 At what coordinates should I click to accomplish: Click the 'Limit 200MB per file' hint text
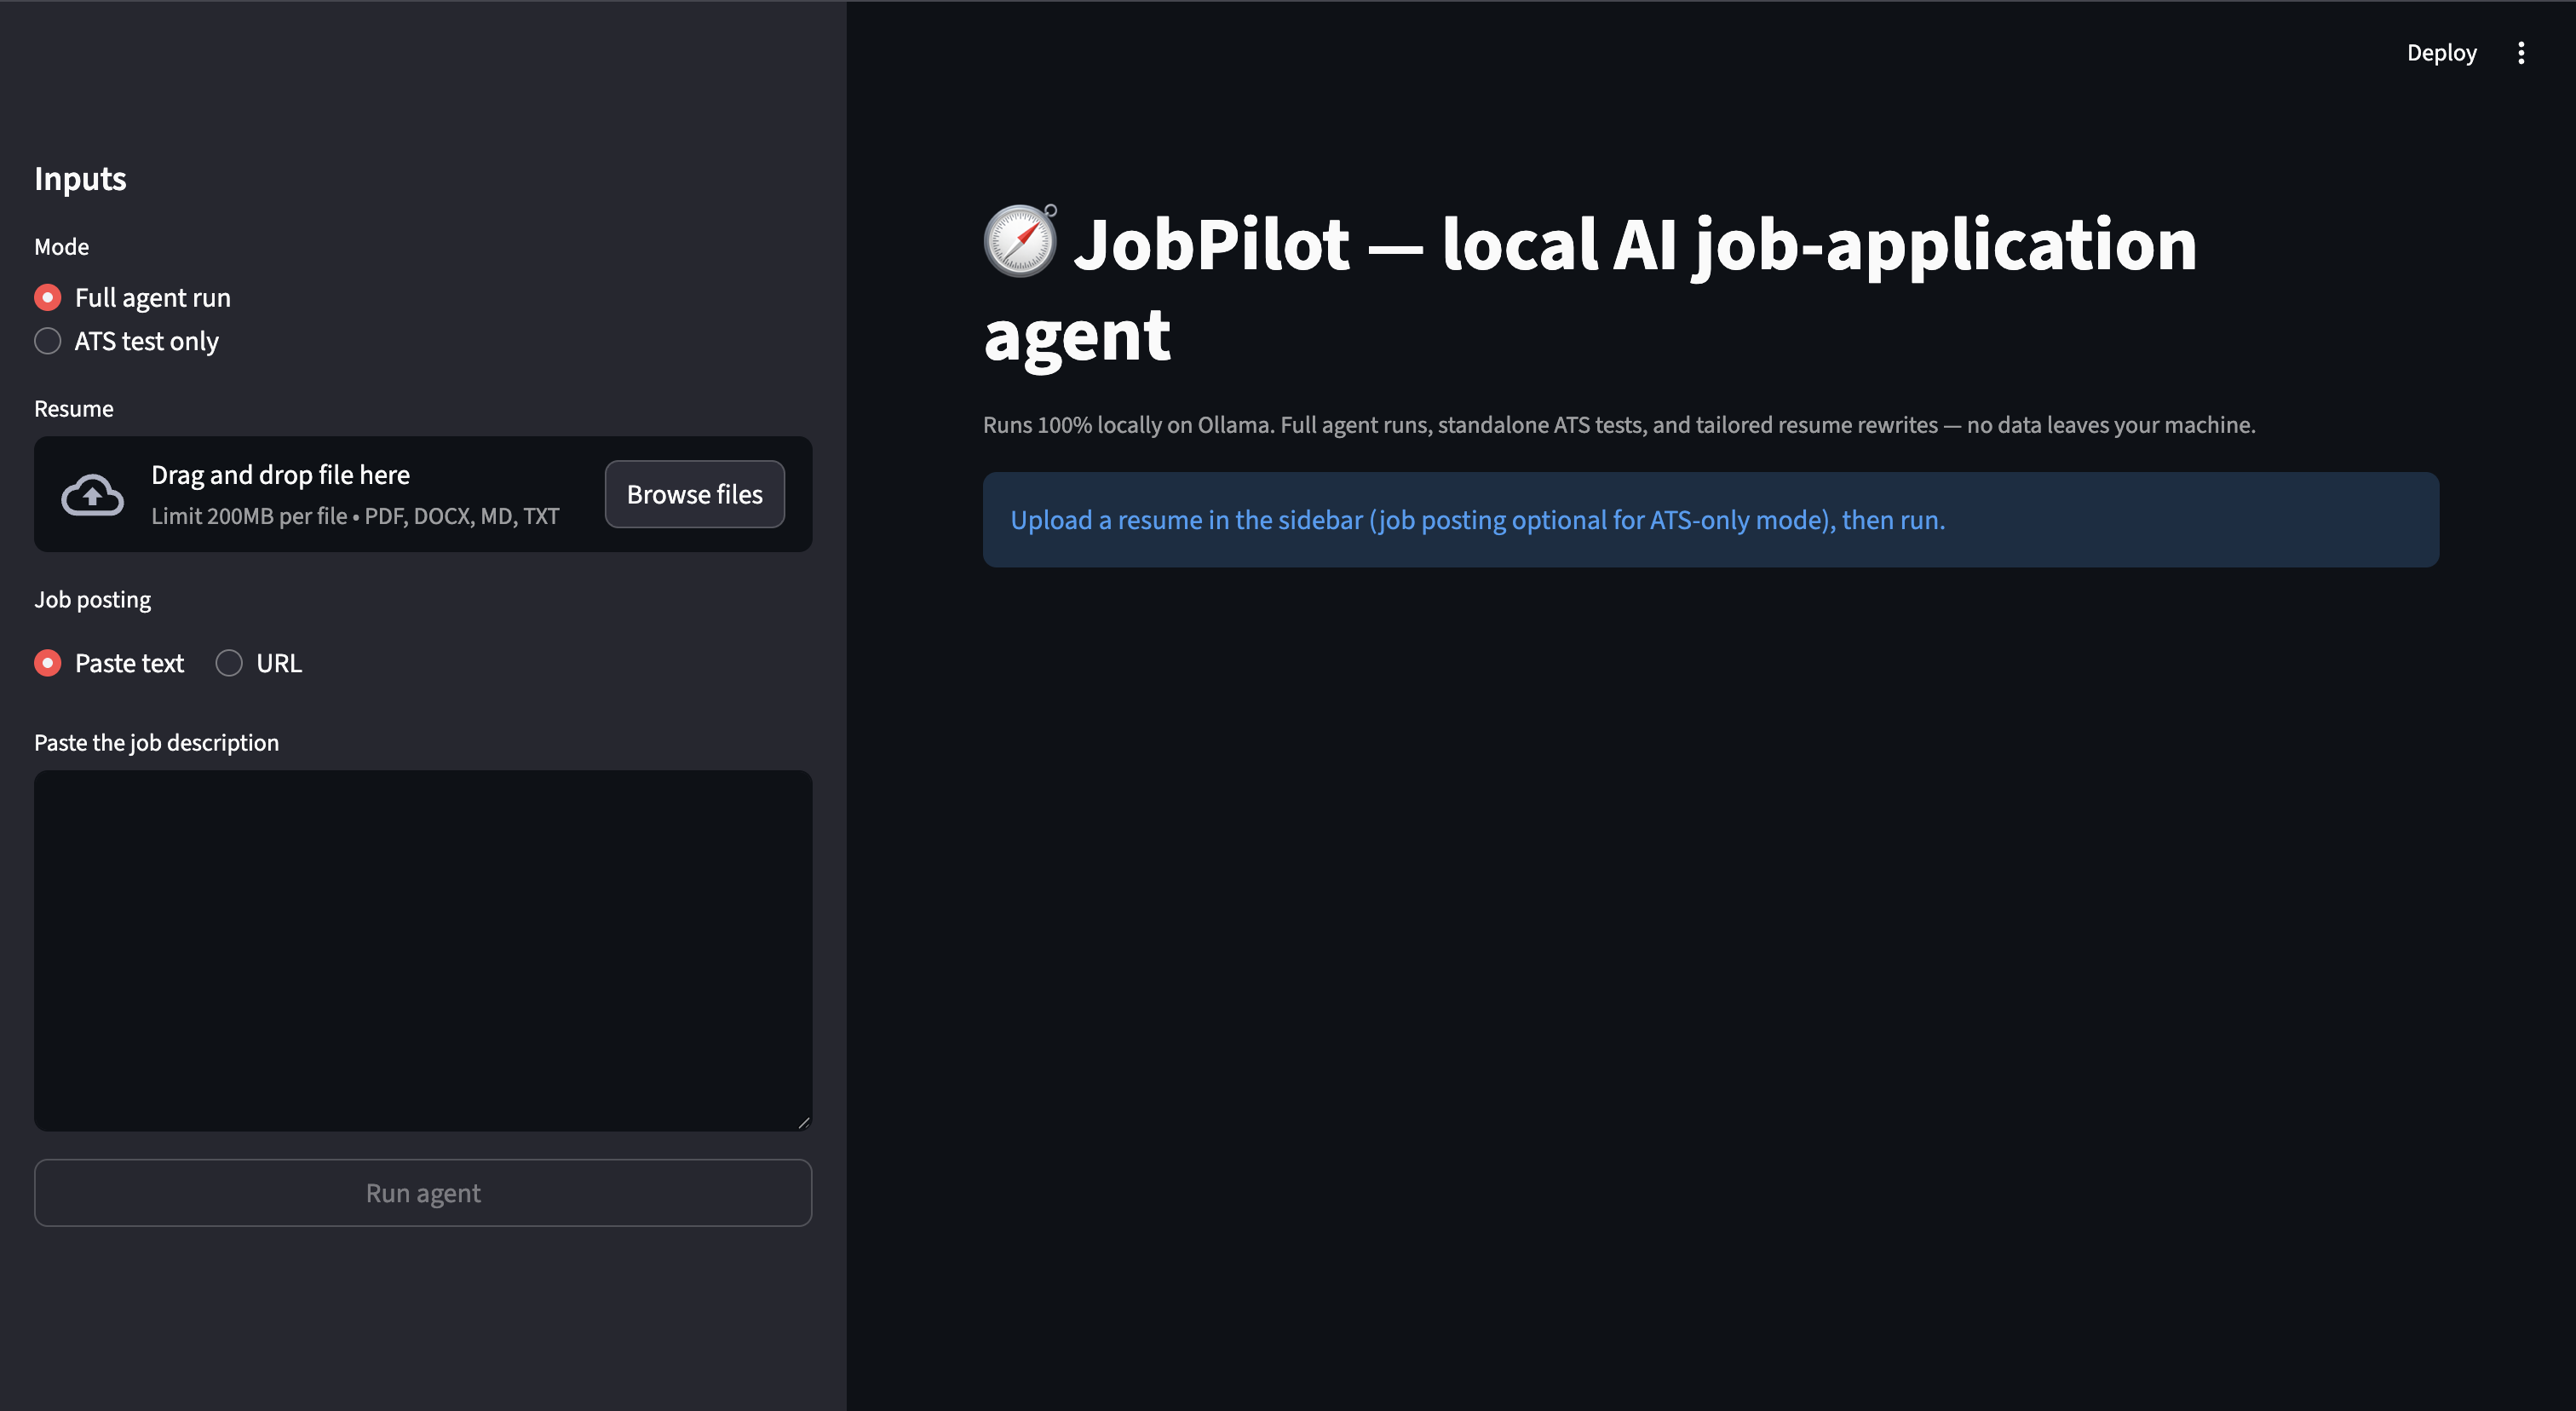[x=355, y=516]
